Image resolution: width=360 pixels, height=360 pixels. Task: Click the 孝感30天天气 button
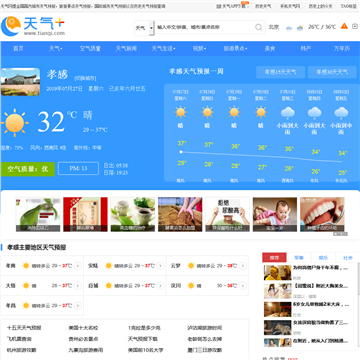pyautogui.click(x=332, y=72)
